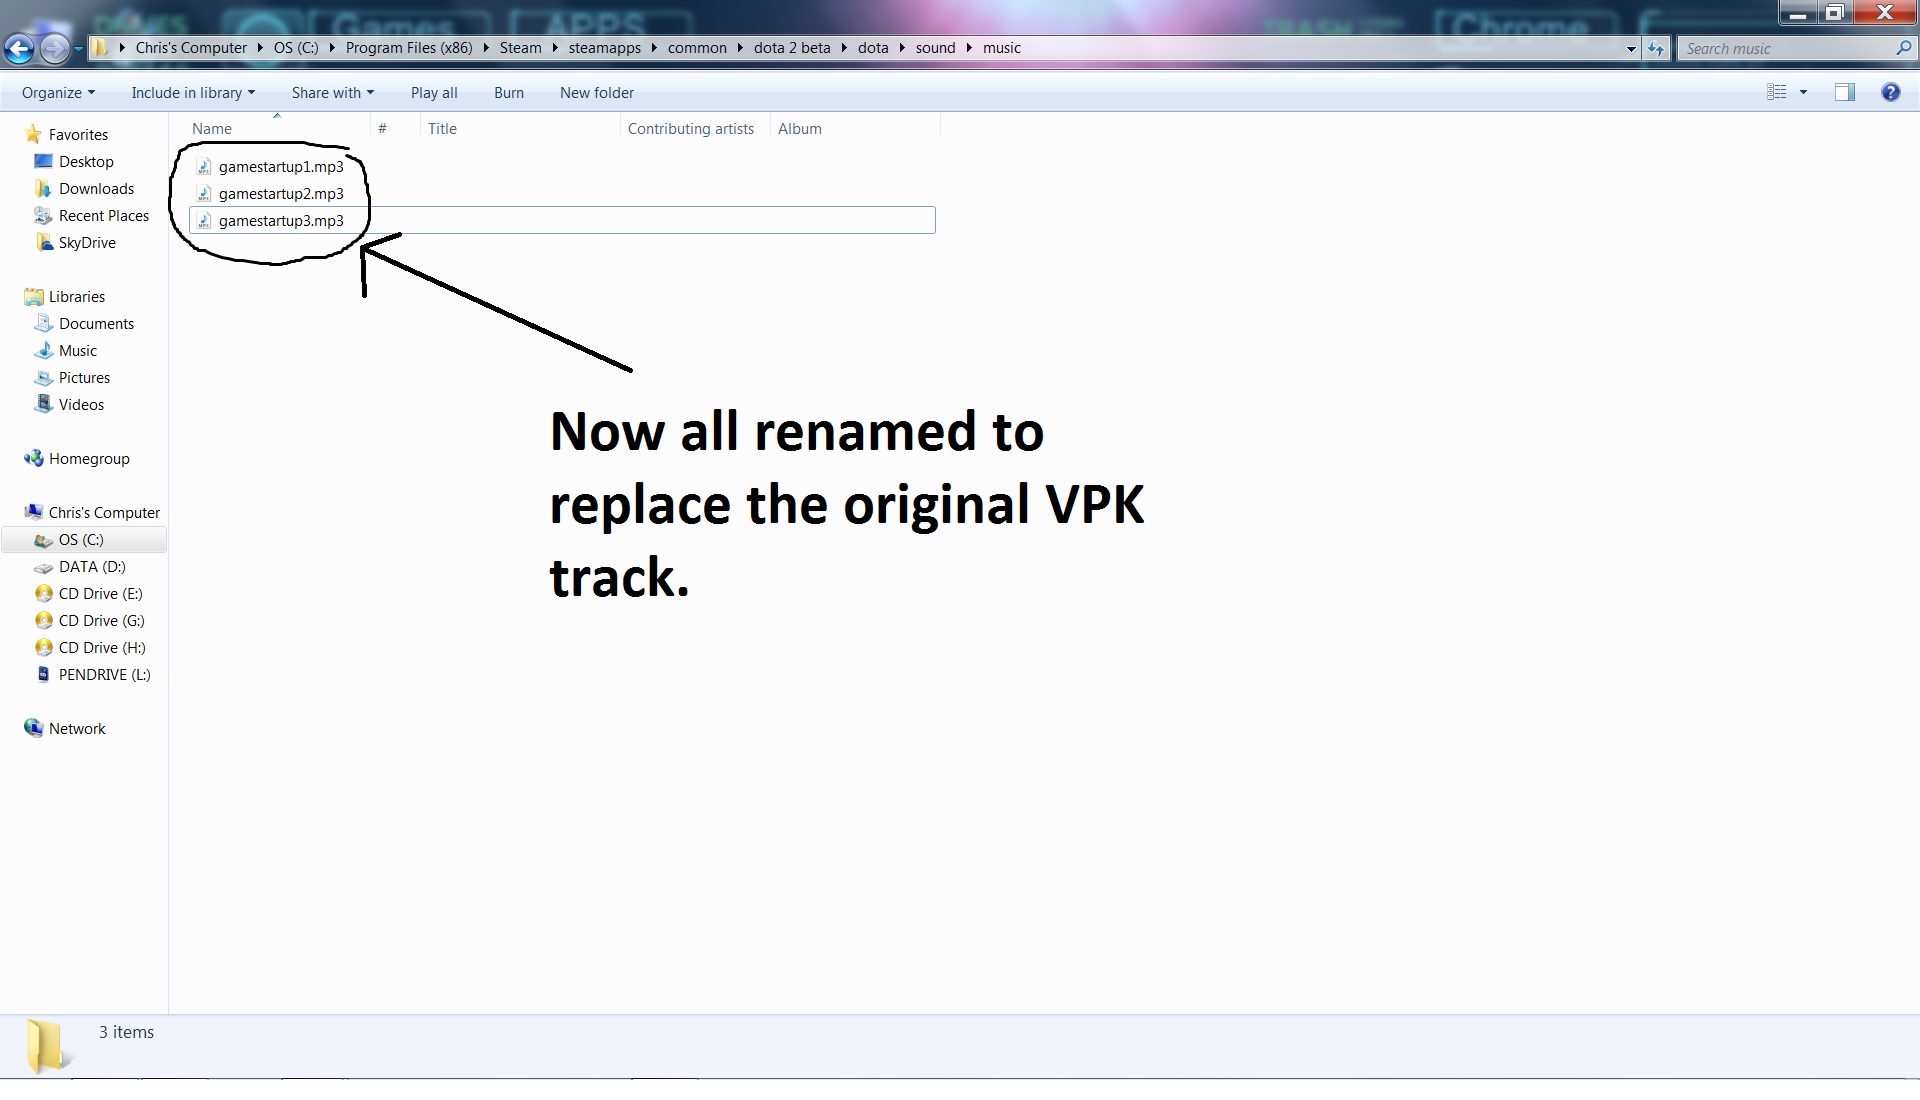Select the SkyDrive folder icon in Favorites
Screen dimensions: 1920x1100
click(44, 243)
